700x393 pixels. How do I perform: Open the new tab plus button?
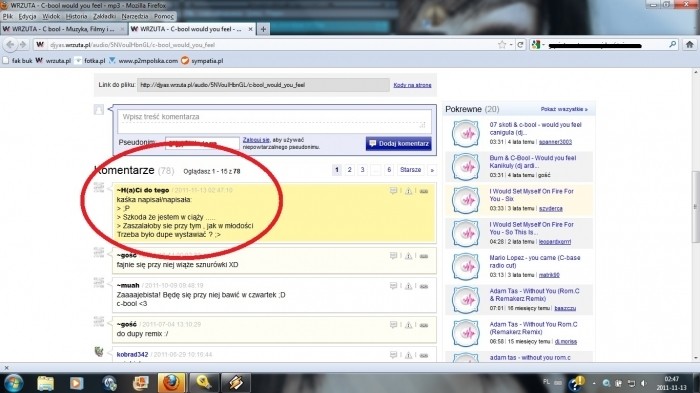(x=263, y=29)
